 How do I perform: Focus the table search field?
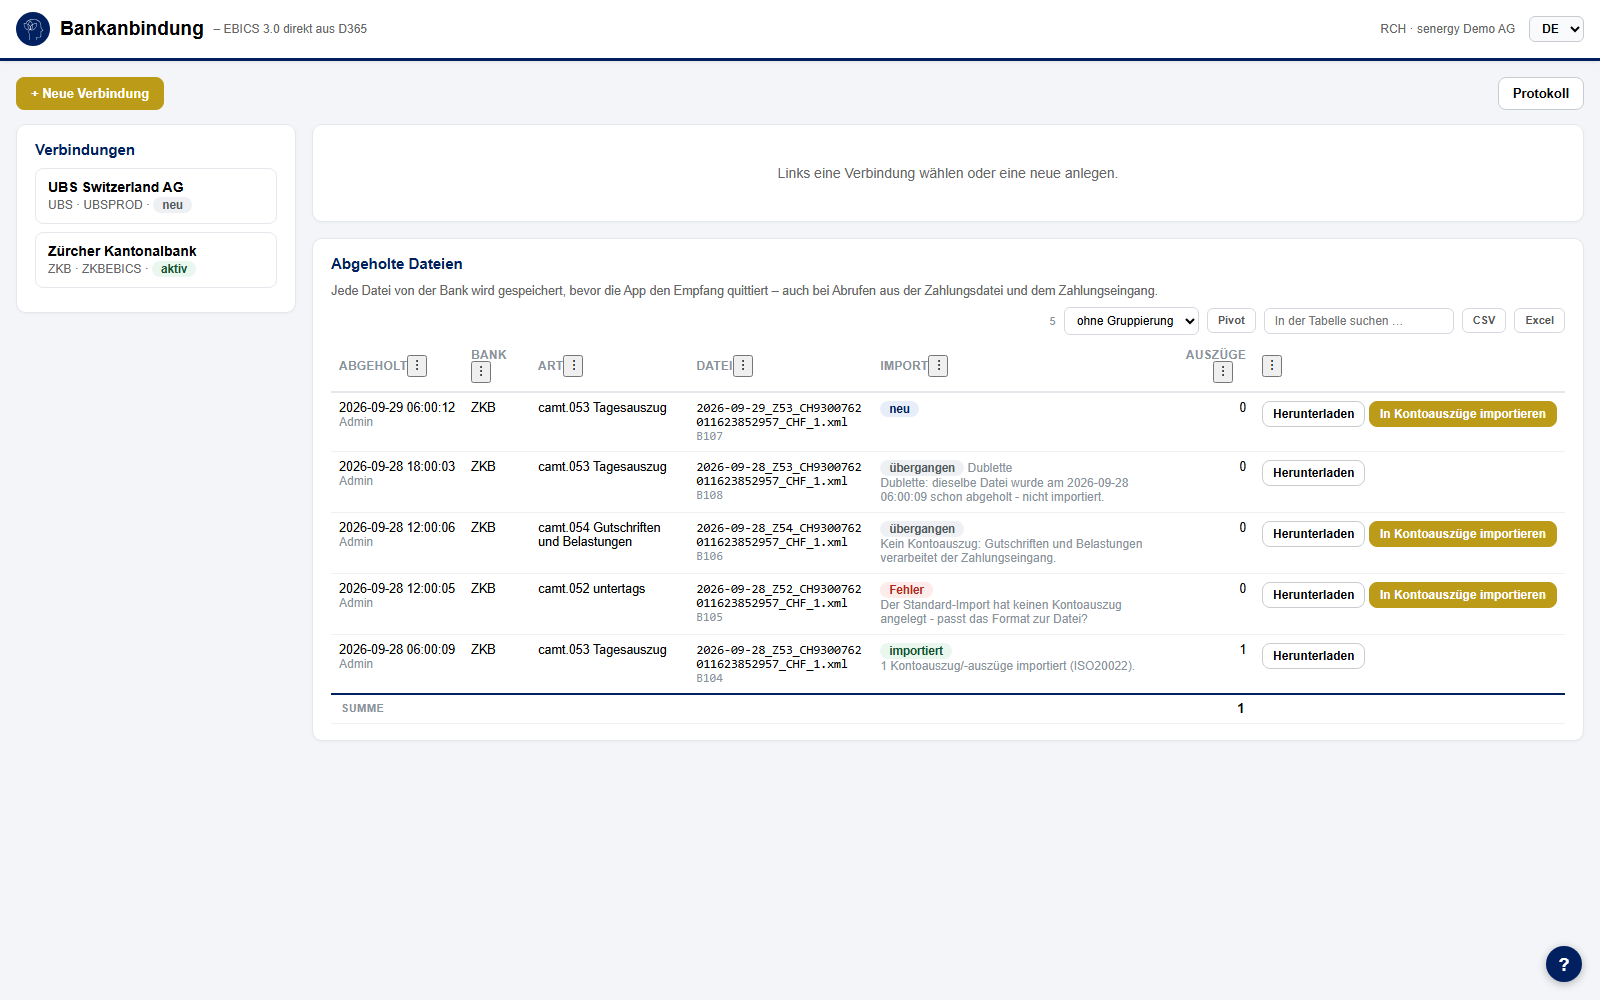coord(1358,321)
